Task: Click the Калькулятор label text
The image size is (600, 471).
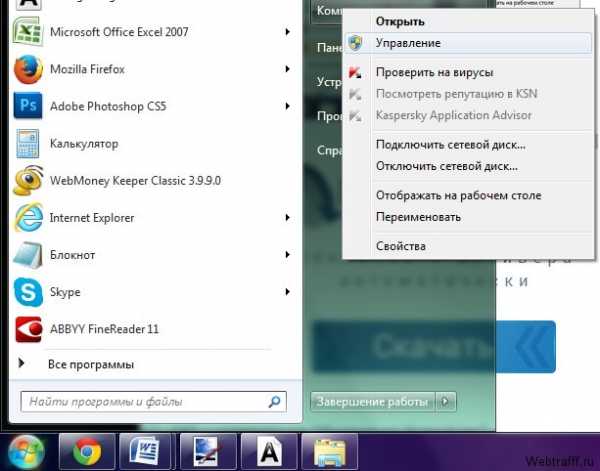Action: (84, 144)
